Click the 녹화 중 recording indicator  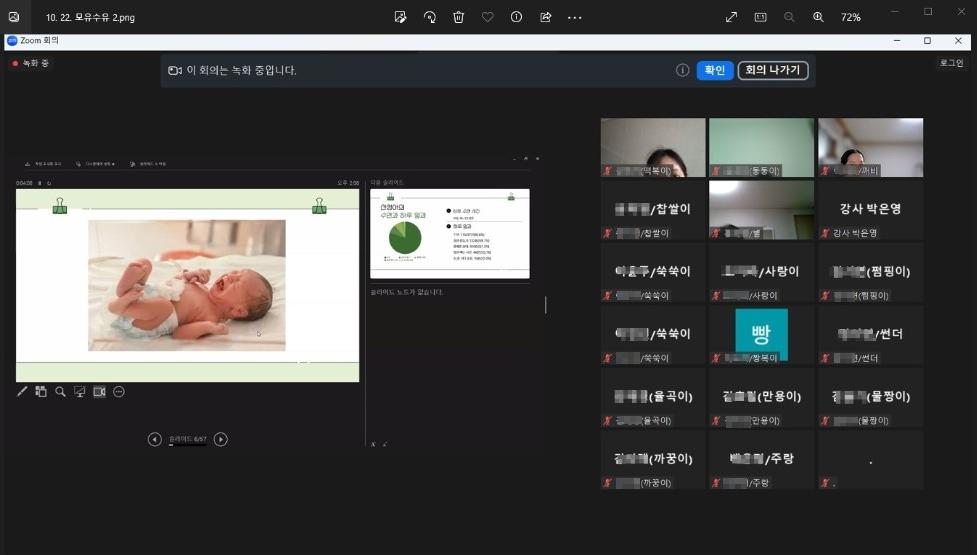coord(31,63)
